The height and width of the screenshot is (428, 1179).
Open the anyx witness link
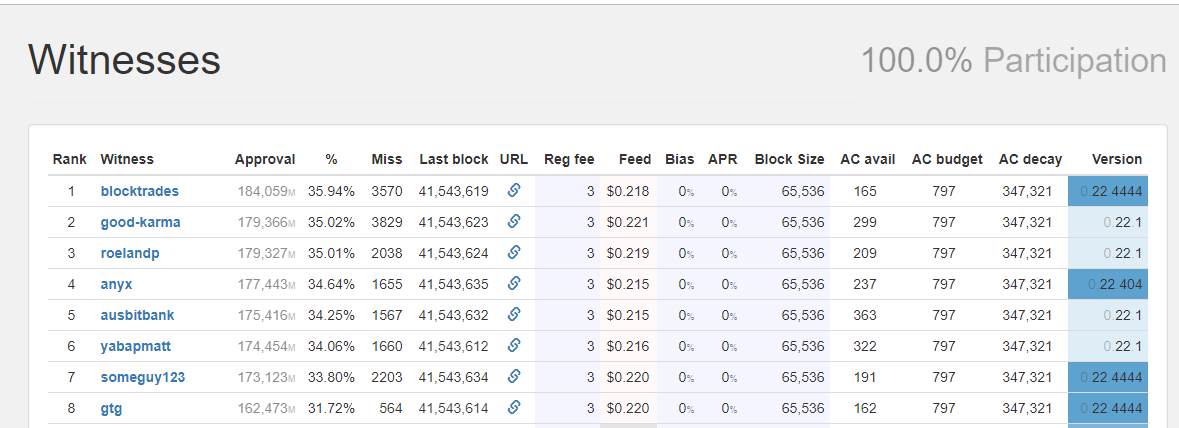[x=117, y=284]
